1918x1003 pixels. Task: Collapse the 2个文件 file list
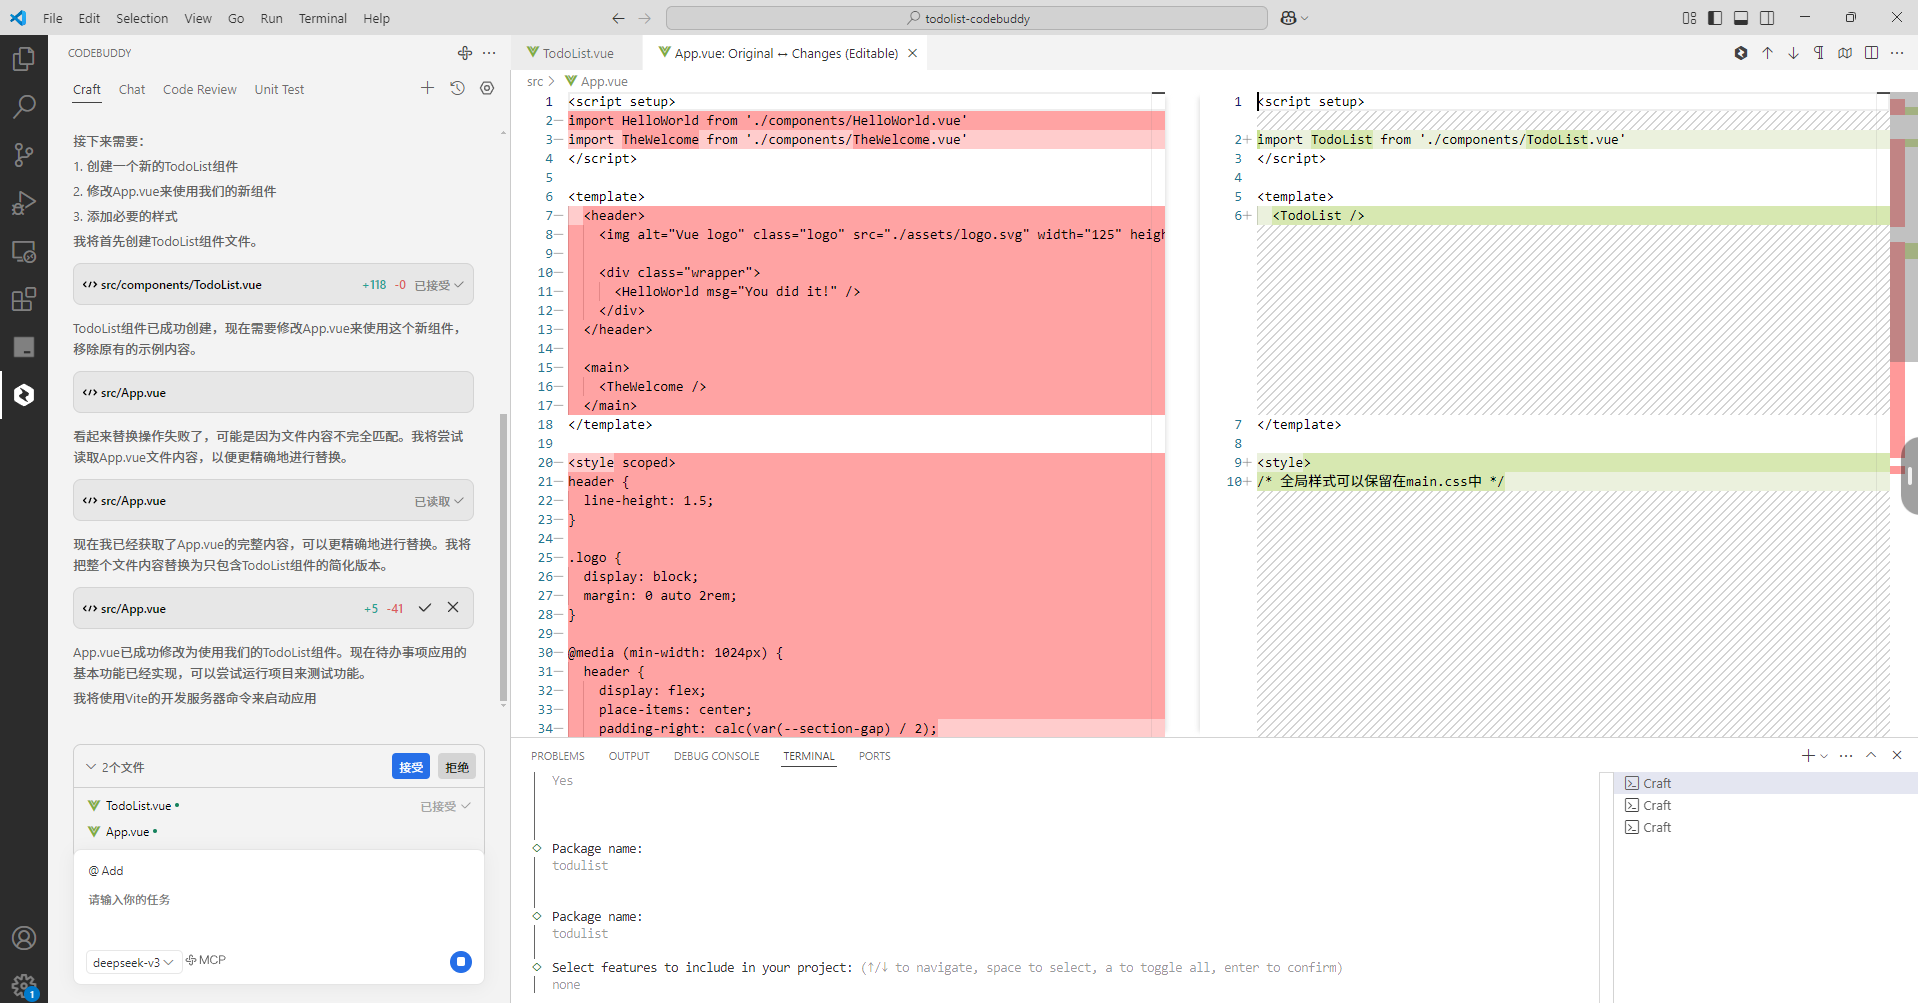91,767
